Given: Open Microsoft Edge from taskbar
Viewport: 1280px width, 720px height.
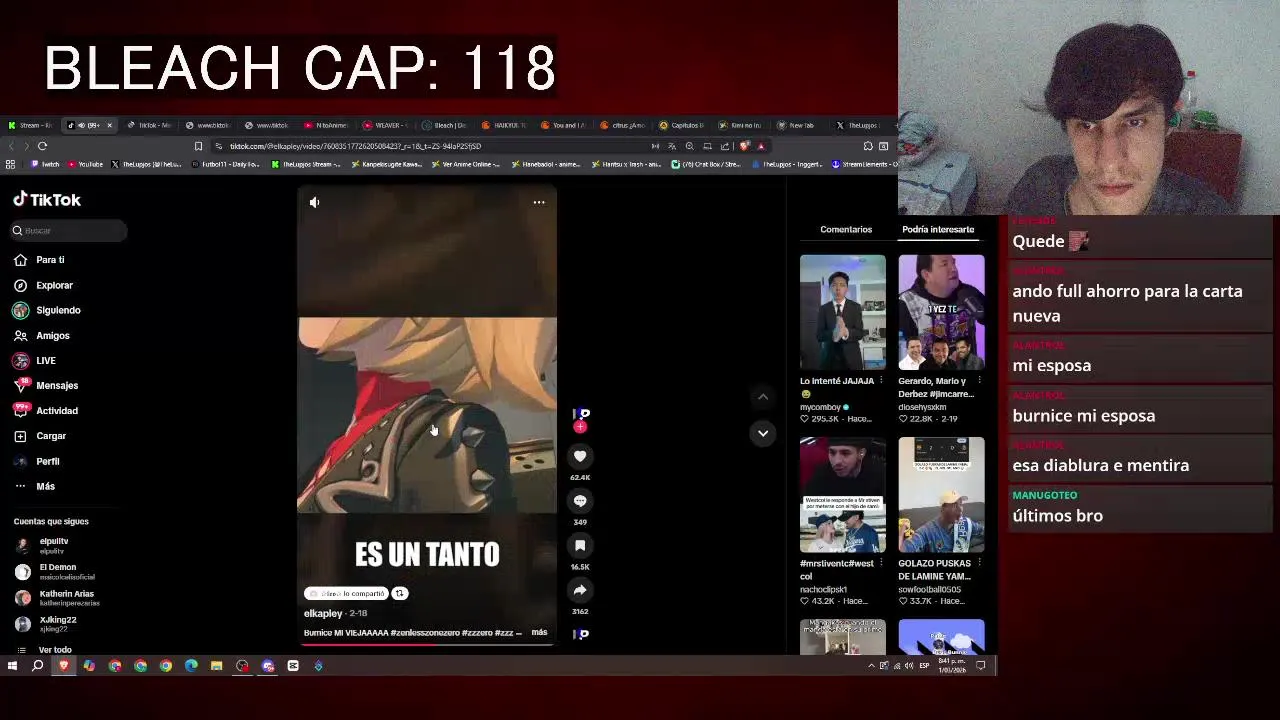Looking at the screenshot, I should [x=191, y=666].
